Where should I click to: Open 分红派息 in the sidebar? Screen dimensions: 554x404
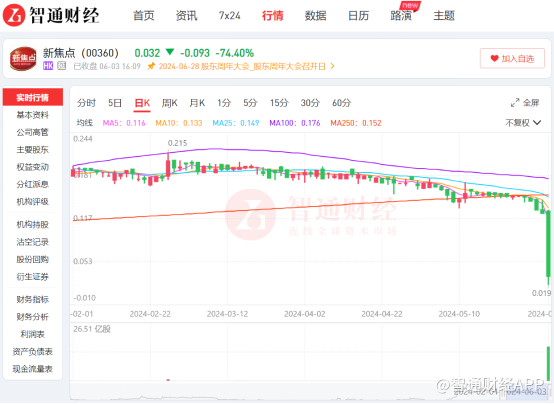(33, 184)
